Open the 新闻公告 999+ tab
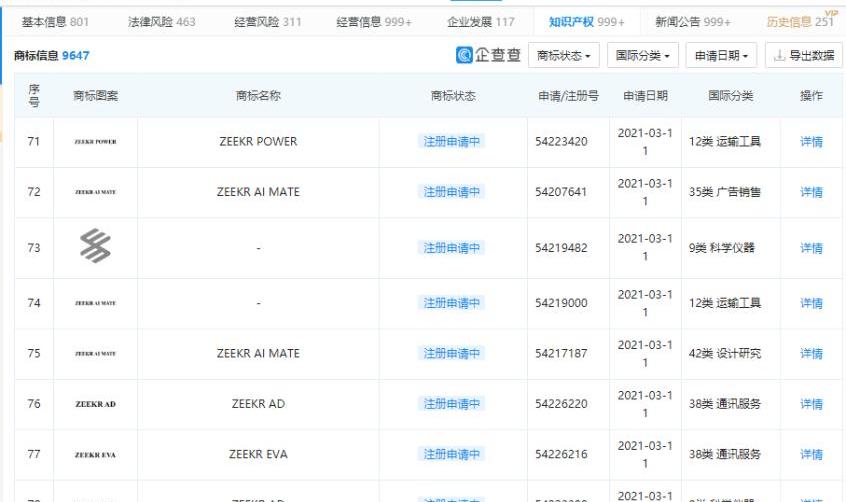 tap(693, 22)
